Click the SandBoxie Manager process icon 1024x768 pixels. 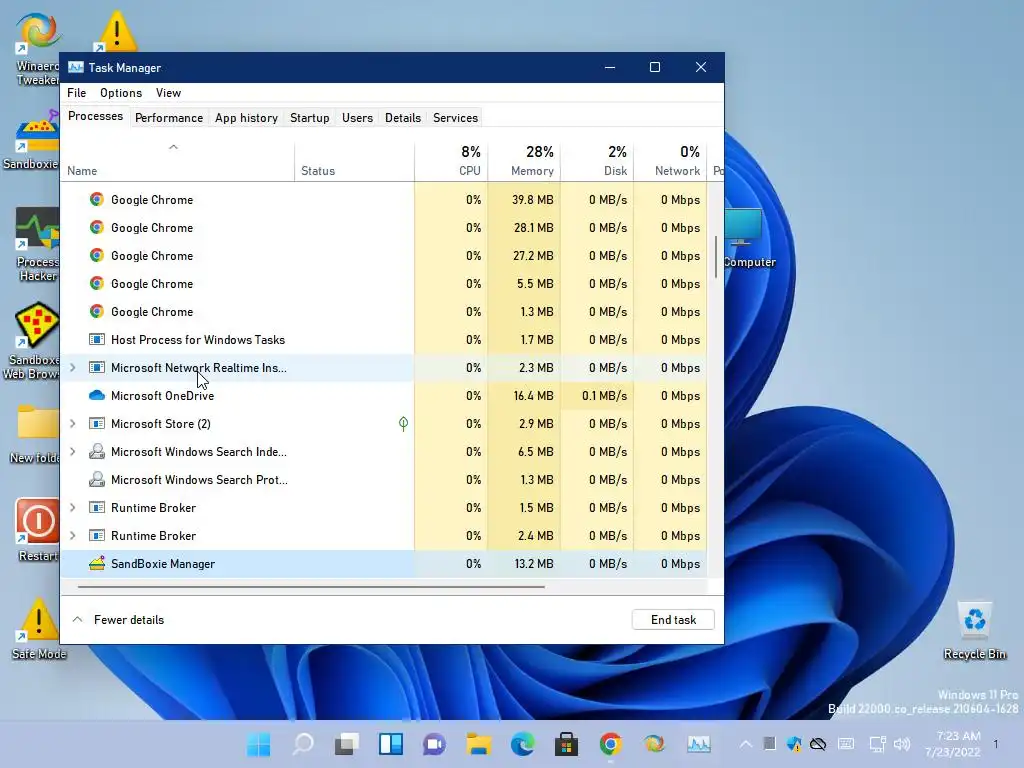[97, 564]
